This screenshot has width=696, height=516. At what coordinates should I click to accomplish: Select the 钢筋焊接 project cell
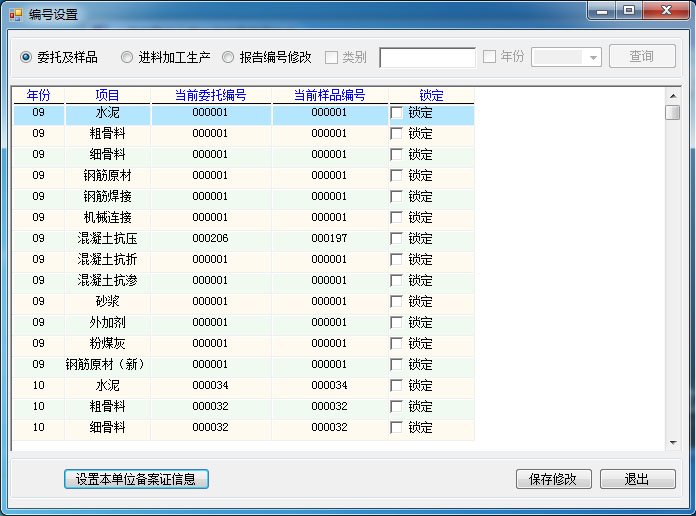107,196
